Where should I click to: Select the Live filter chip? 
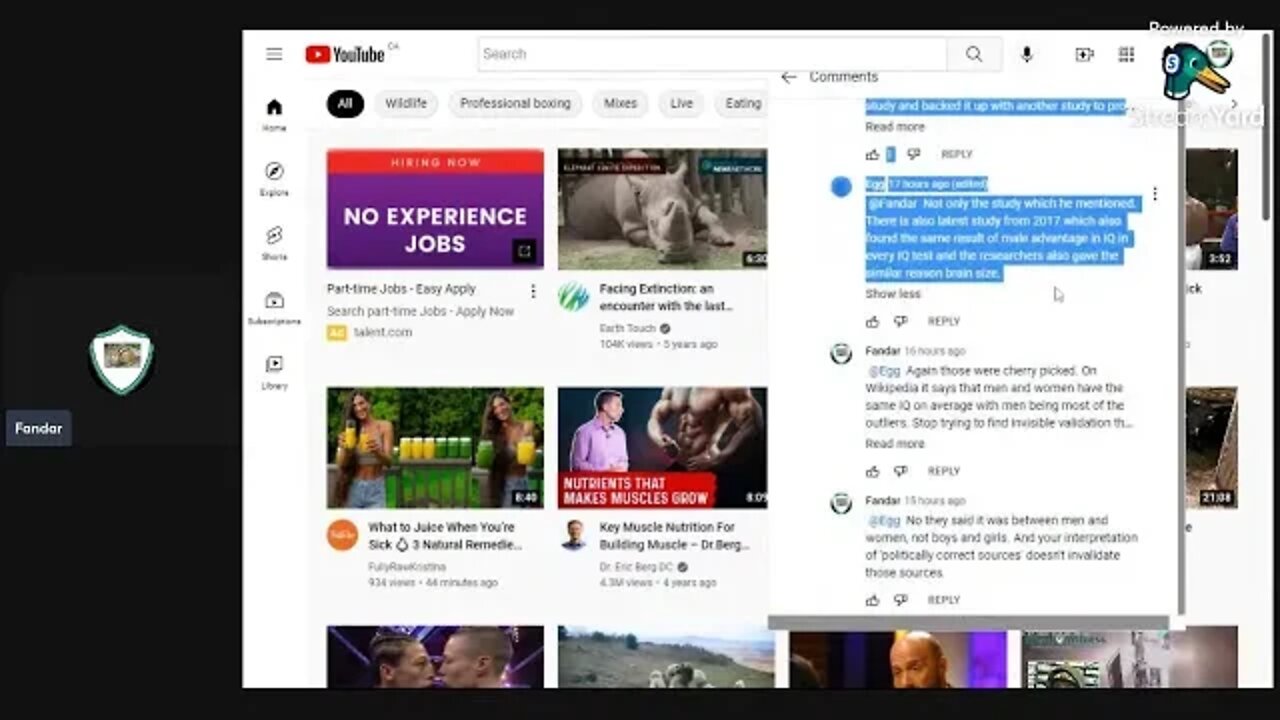pyautogui.click(x=681, y=103)
